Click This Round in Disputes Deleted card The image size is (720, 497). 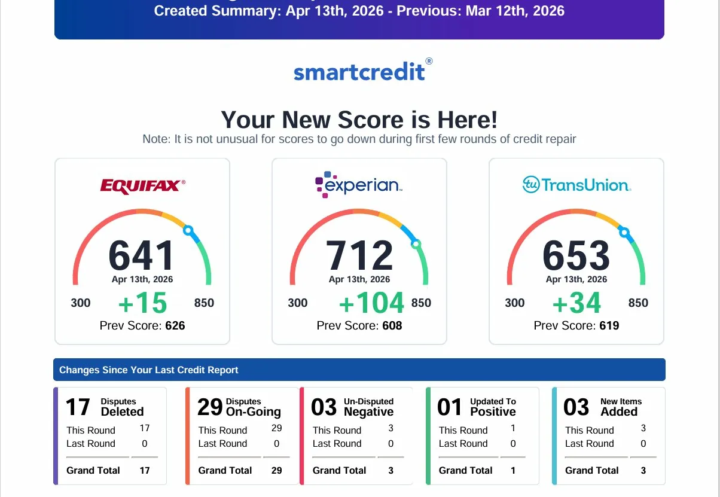pyautogui.click(x=91, y=430)
